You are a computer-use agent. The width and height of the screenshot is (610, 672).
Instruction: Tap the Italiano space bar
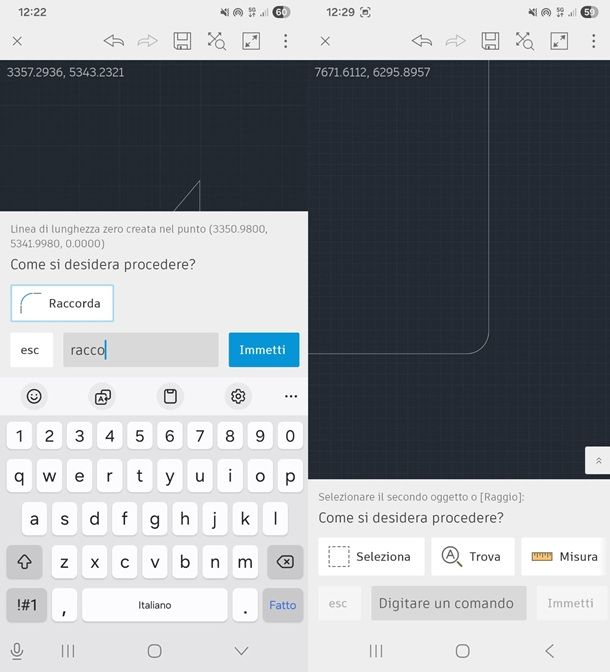pyautogui.click(x=155, y=605)
